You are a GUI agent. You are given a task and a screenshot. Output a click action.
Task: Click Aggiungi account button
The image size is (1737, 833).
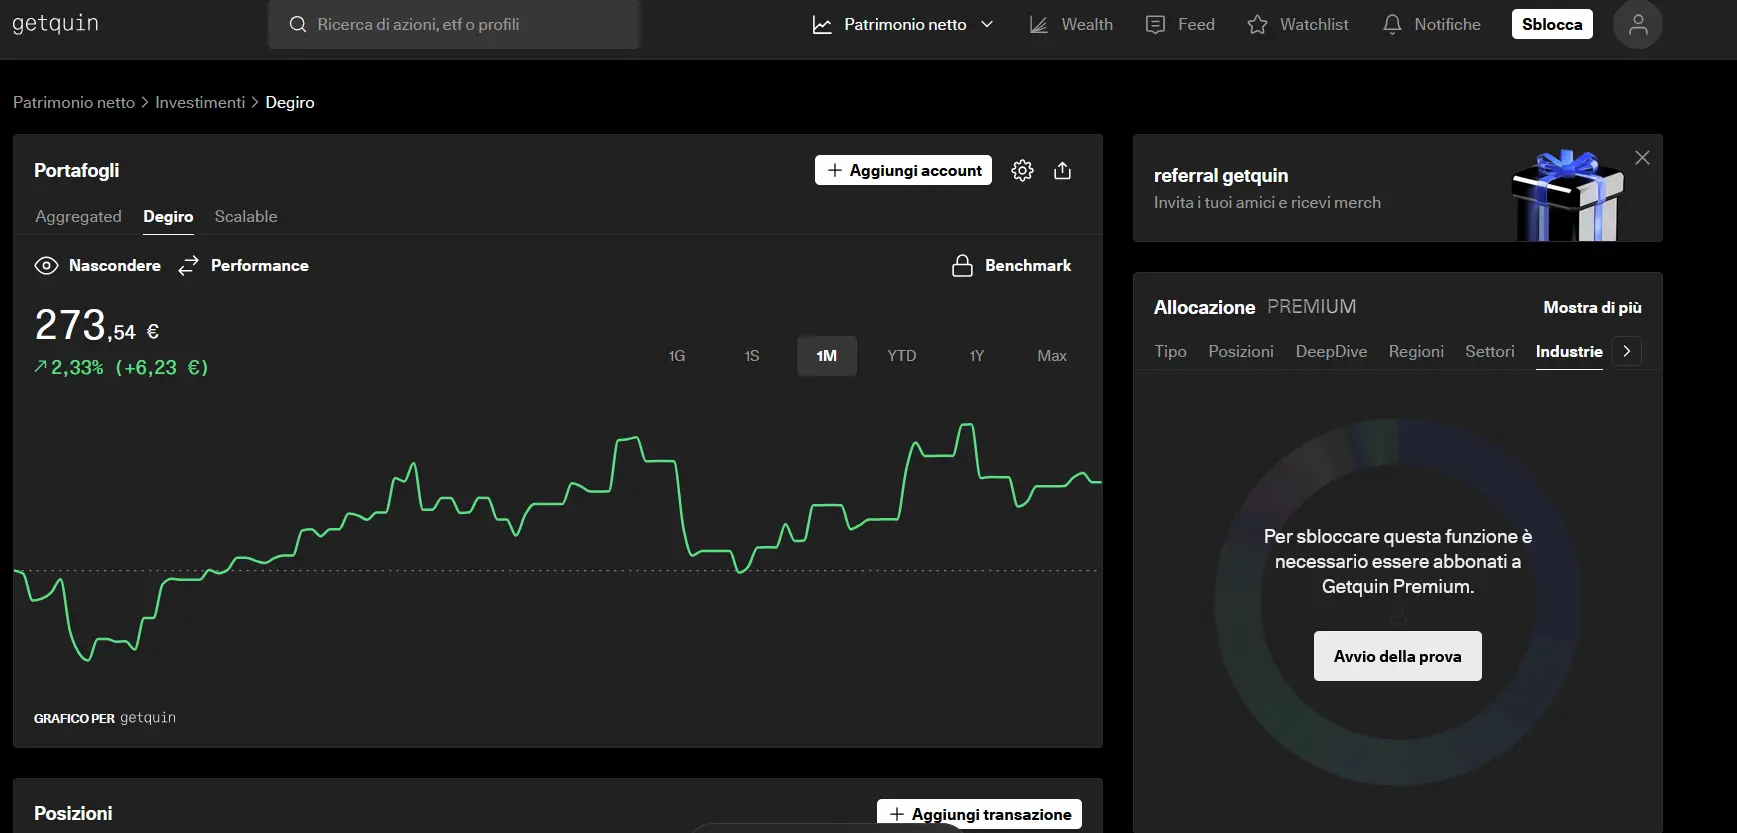[x=903, y=170]
